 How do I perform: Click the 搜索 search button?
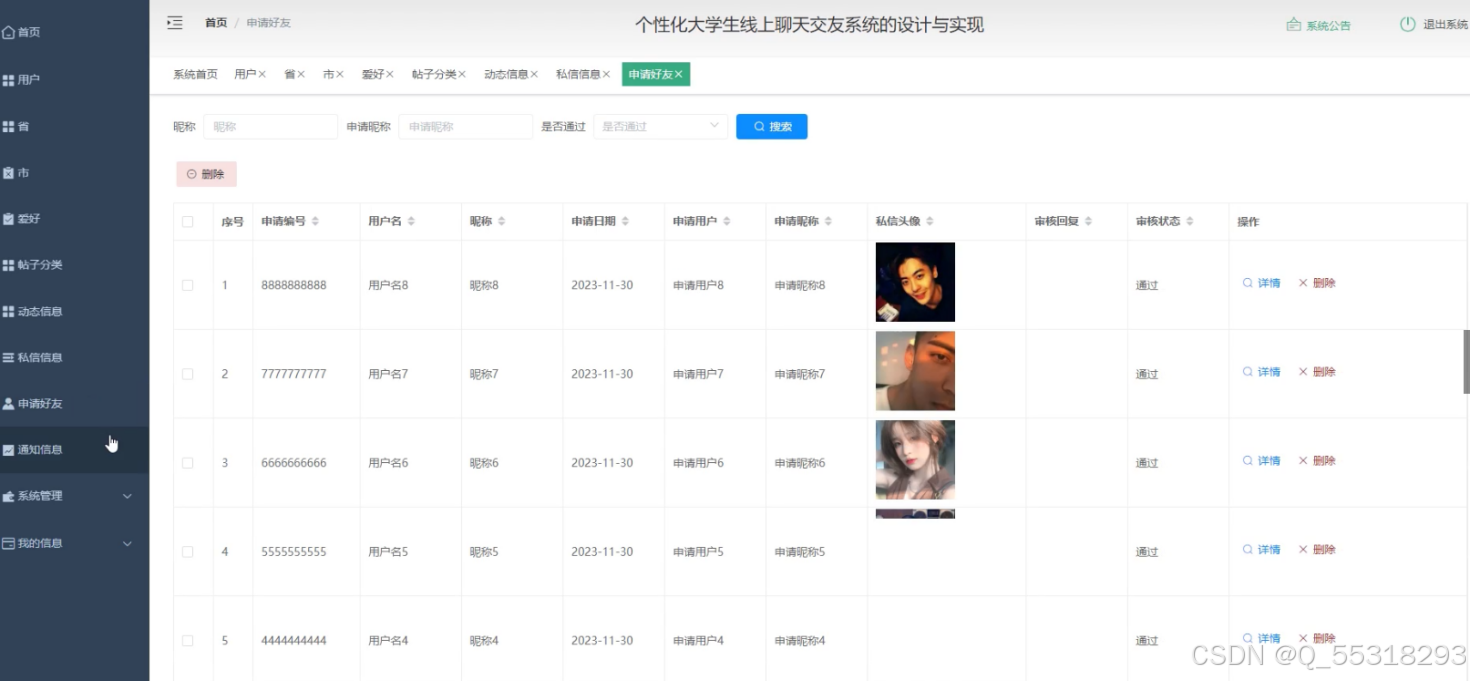pyautogui.click(x=771, y=126)
